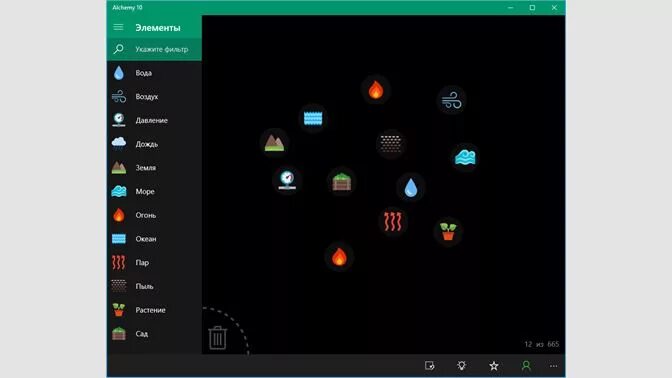This screenshot has width=672, height=378.
Task: Maximize the Alchemy 10 window
Action: (532, 8)
